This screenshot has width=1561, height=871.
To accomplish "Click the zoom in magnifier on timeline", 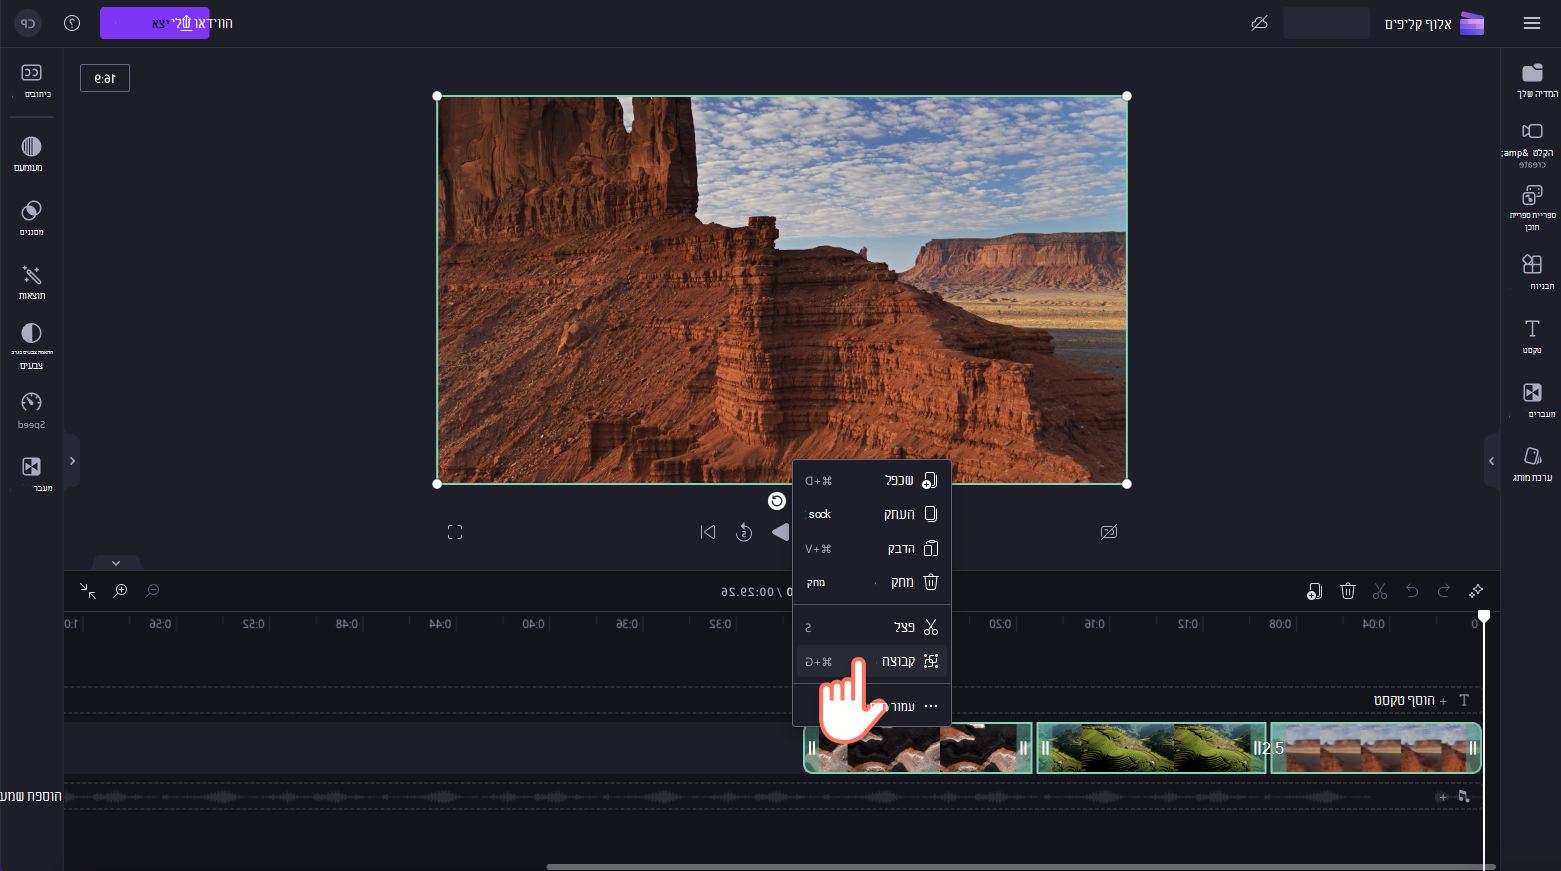I will coord(120,591).
